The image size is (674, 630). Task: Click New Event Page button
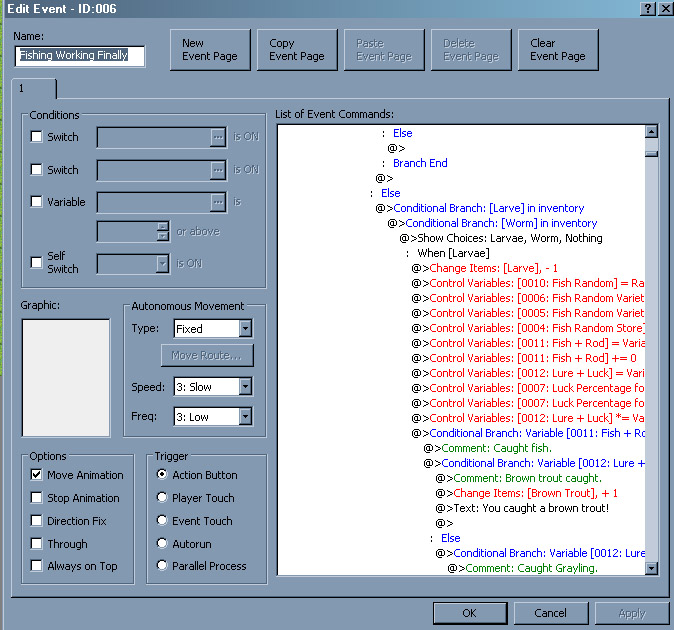pos(210,50)
